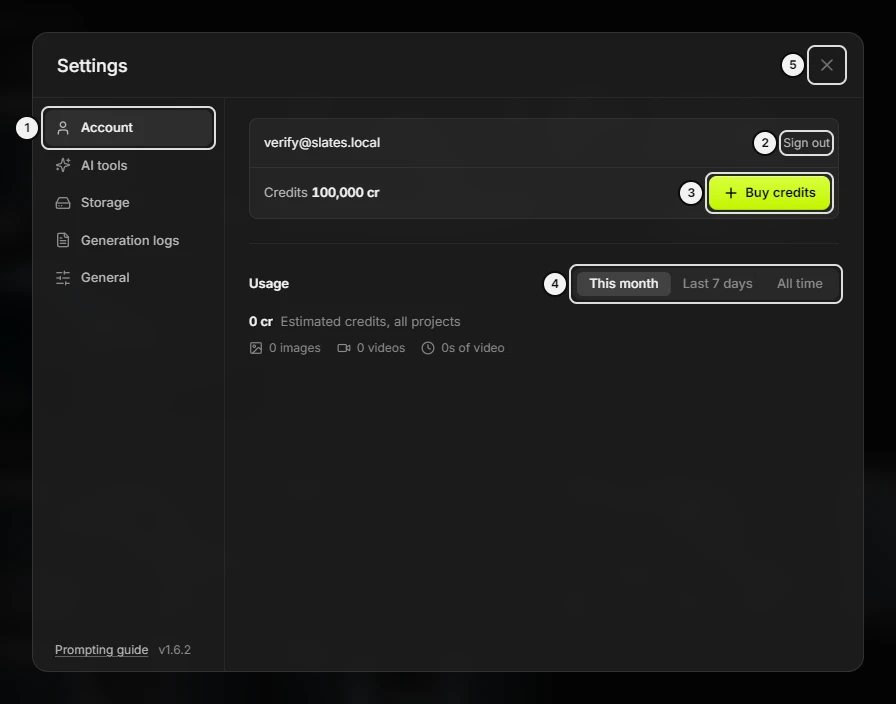Click the verify@slates.local email text
Screen dimensions: 896x704
coord(322,143)
